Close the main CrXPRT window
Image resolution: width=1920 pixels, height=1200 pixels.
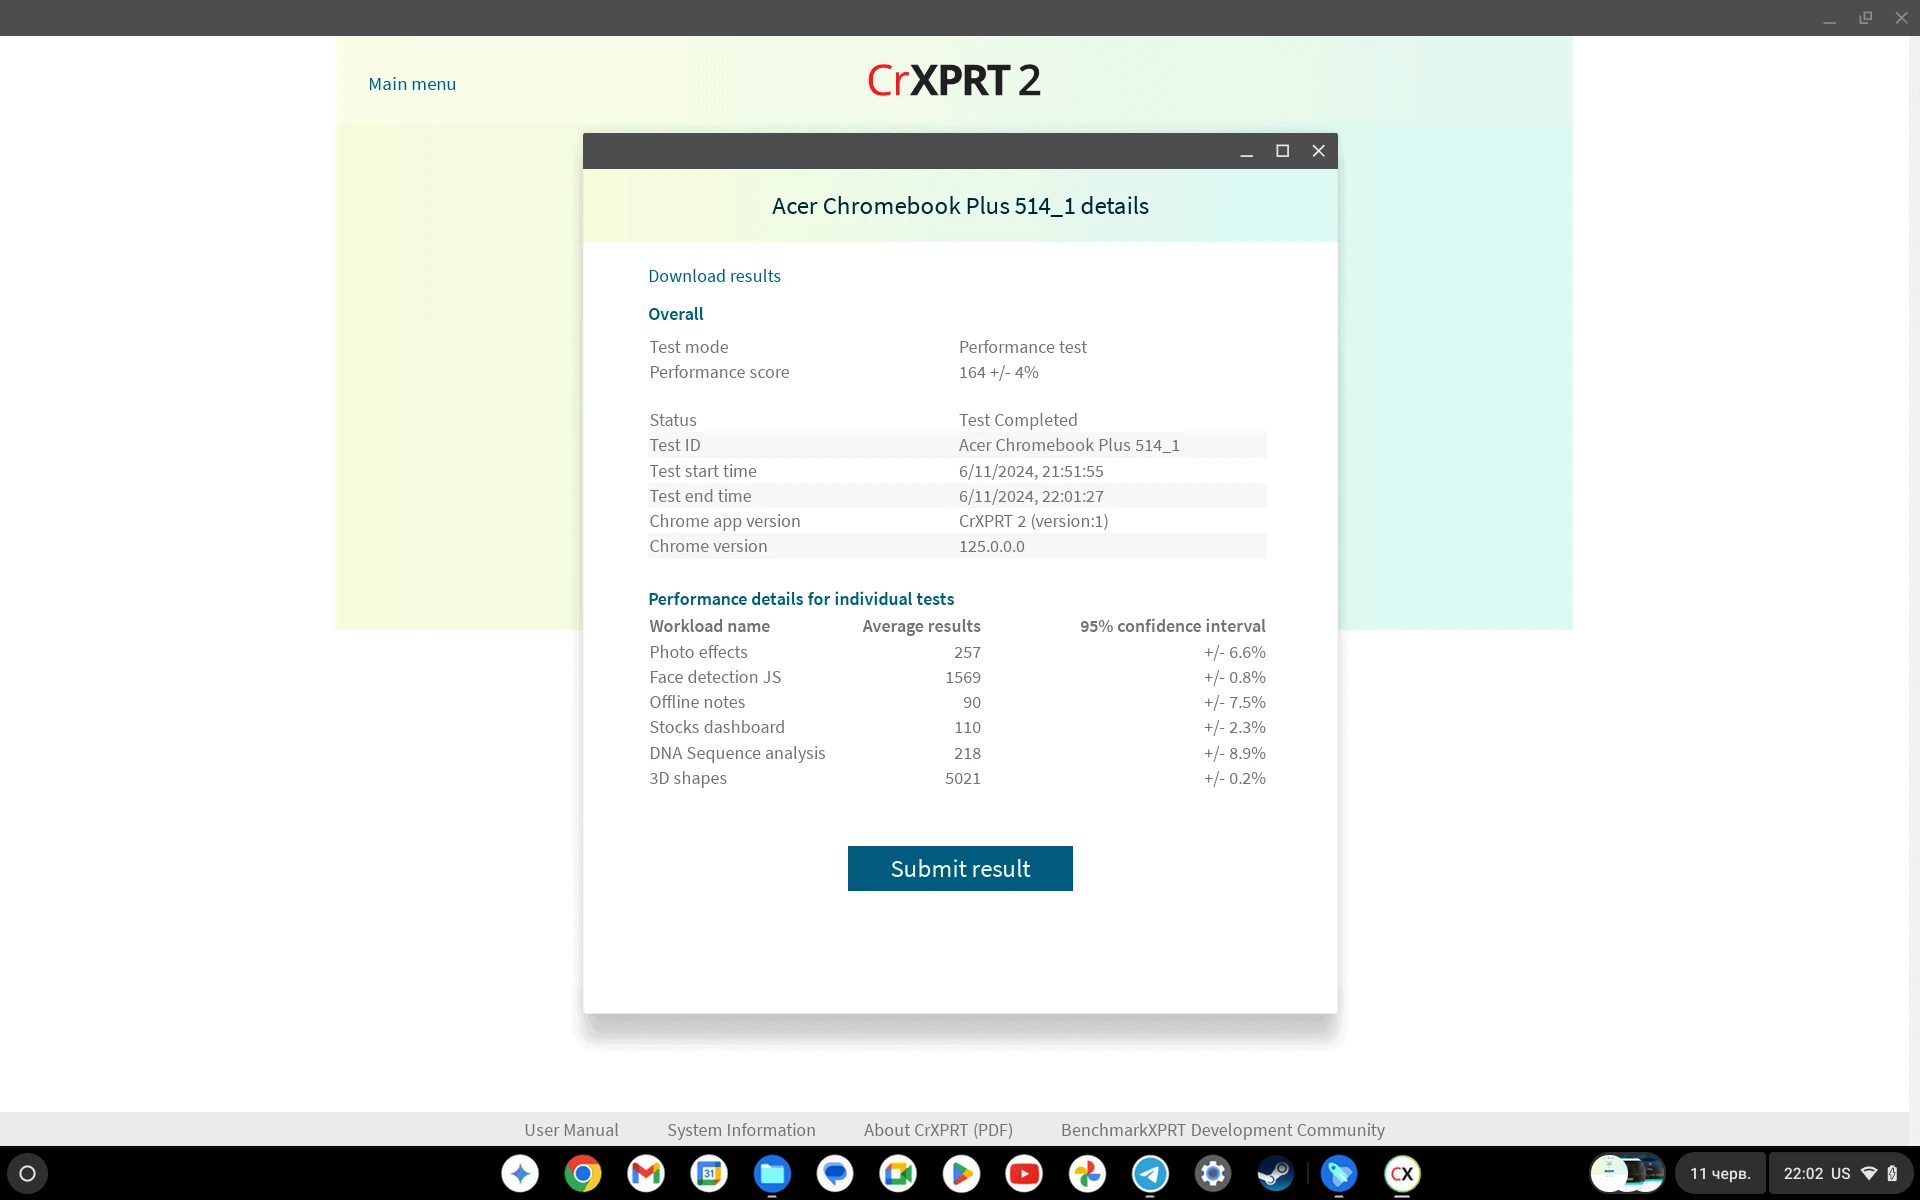[x=1901, y=18]
